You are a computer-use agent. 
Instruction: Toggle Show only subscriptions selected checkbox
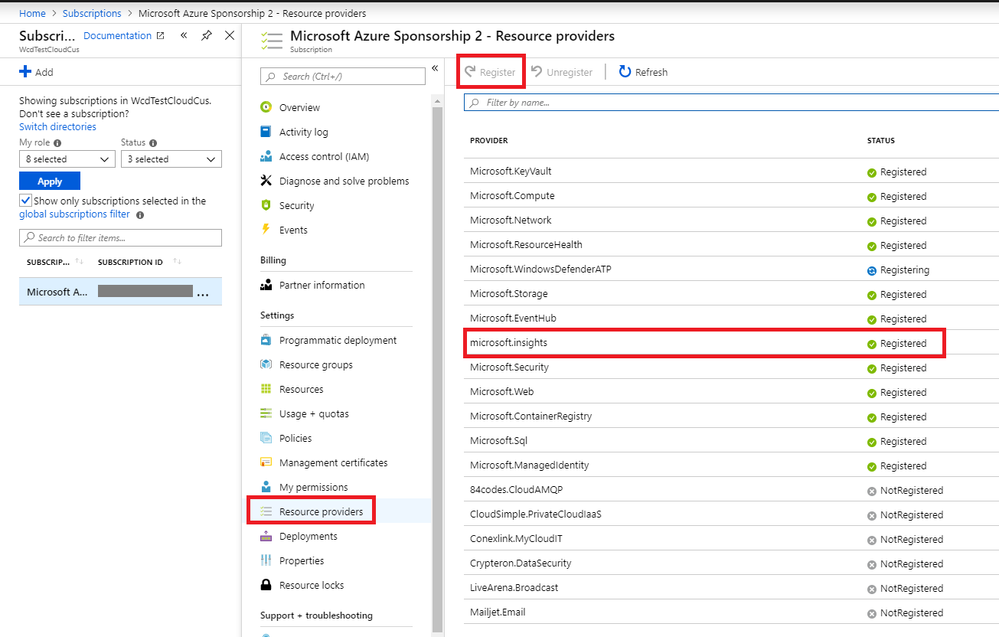(25, 201)
